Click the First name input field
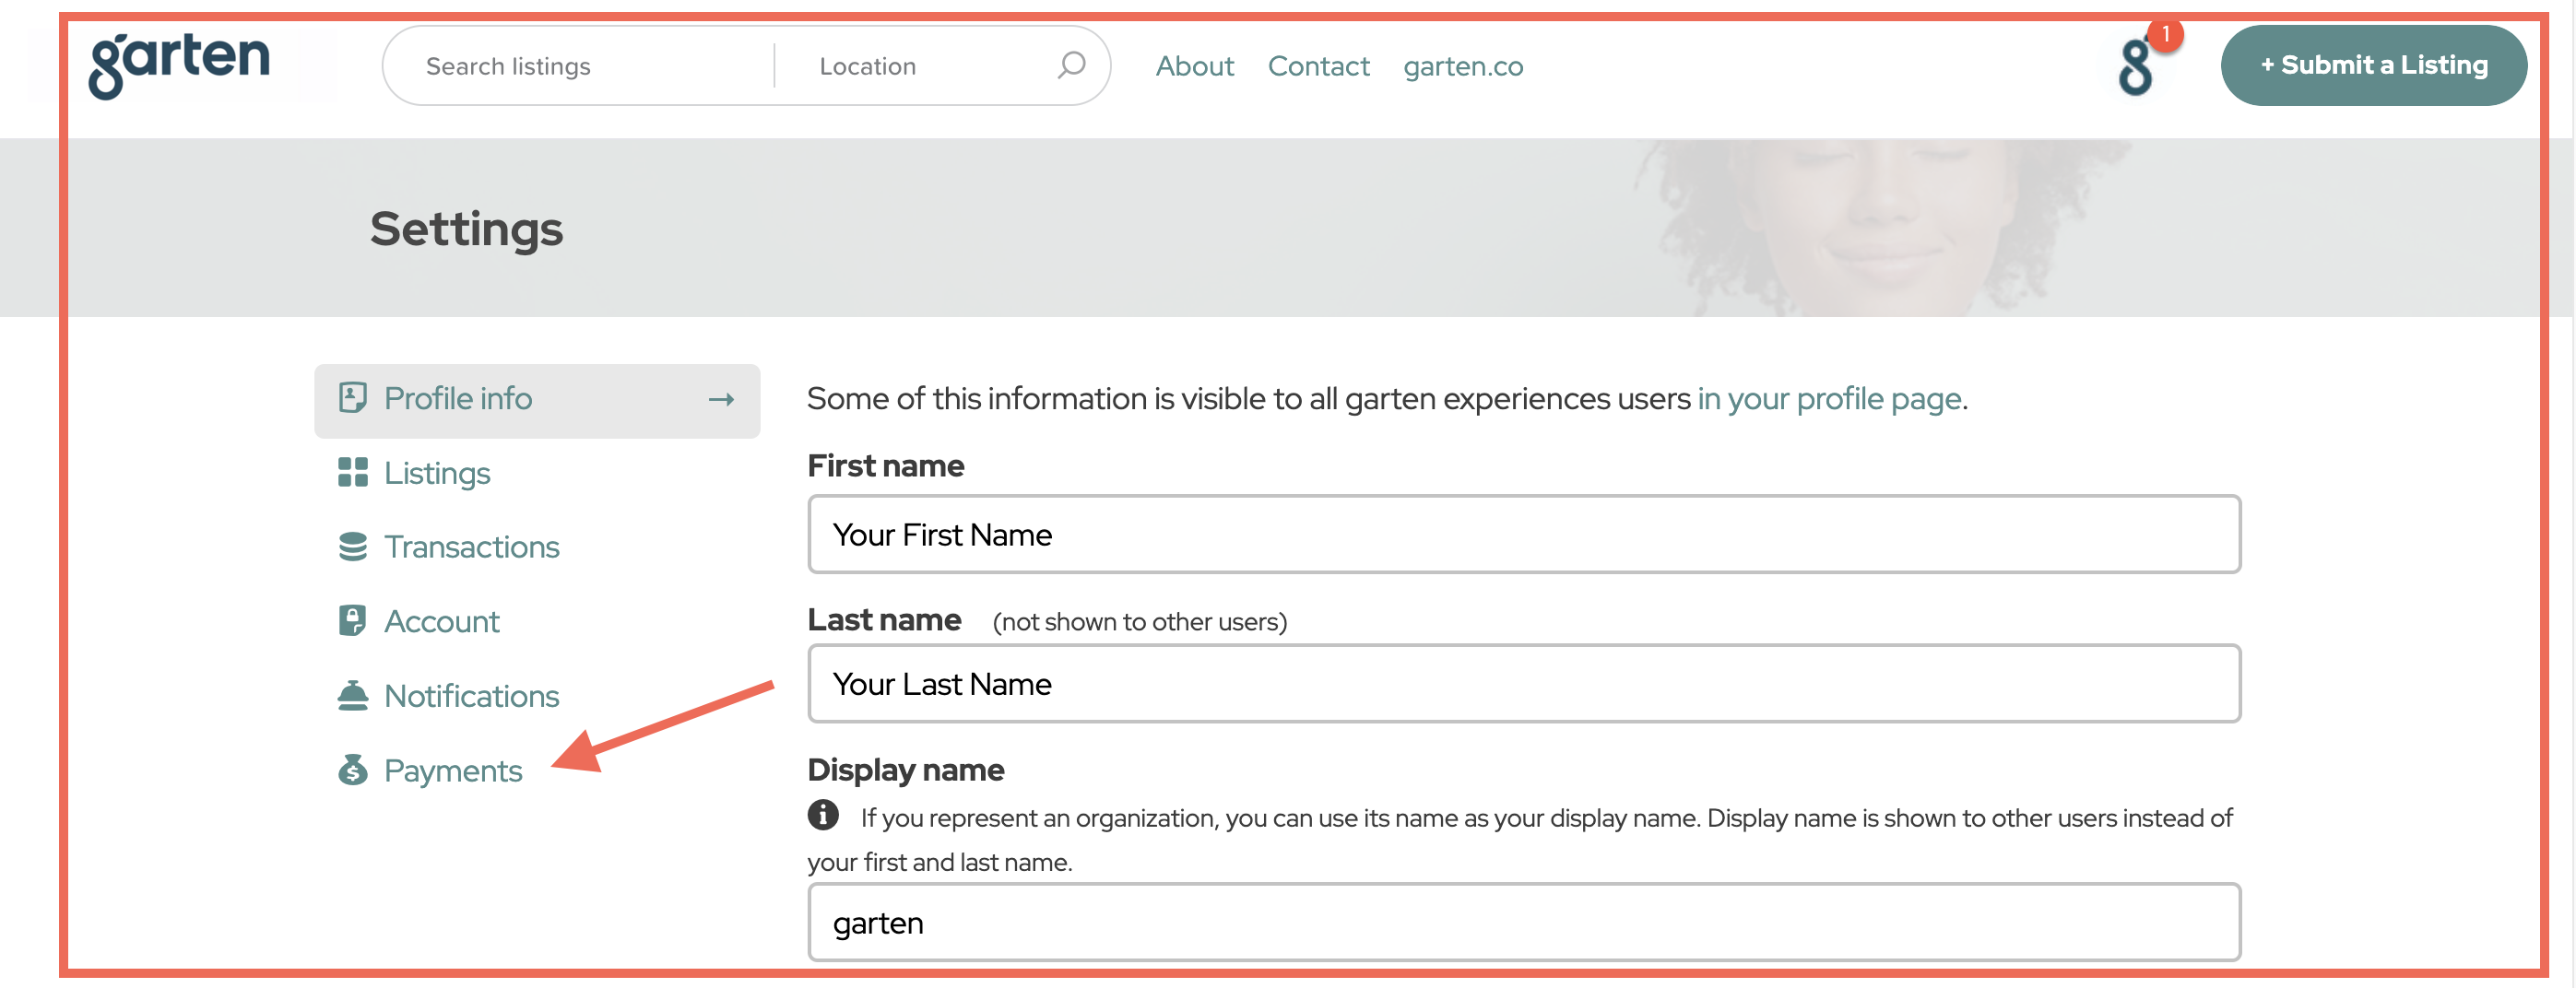2576x988 pixels. pyautogui.click(x=1524, y=534)
